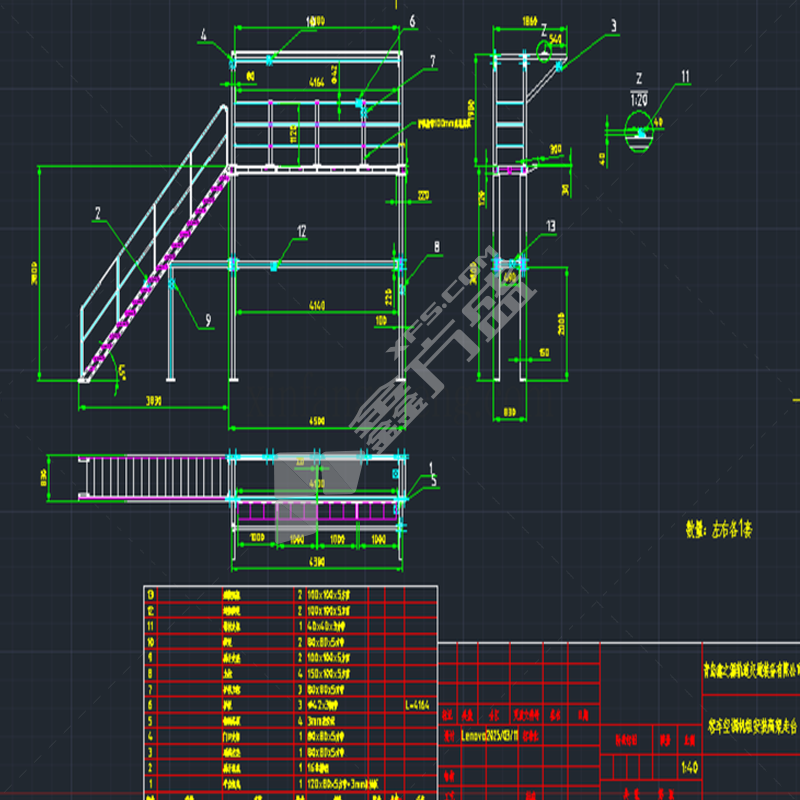Select balloon number 13 in side view
This screenshot has width=800, height=800.
point(551,225)
